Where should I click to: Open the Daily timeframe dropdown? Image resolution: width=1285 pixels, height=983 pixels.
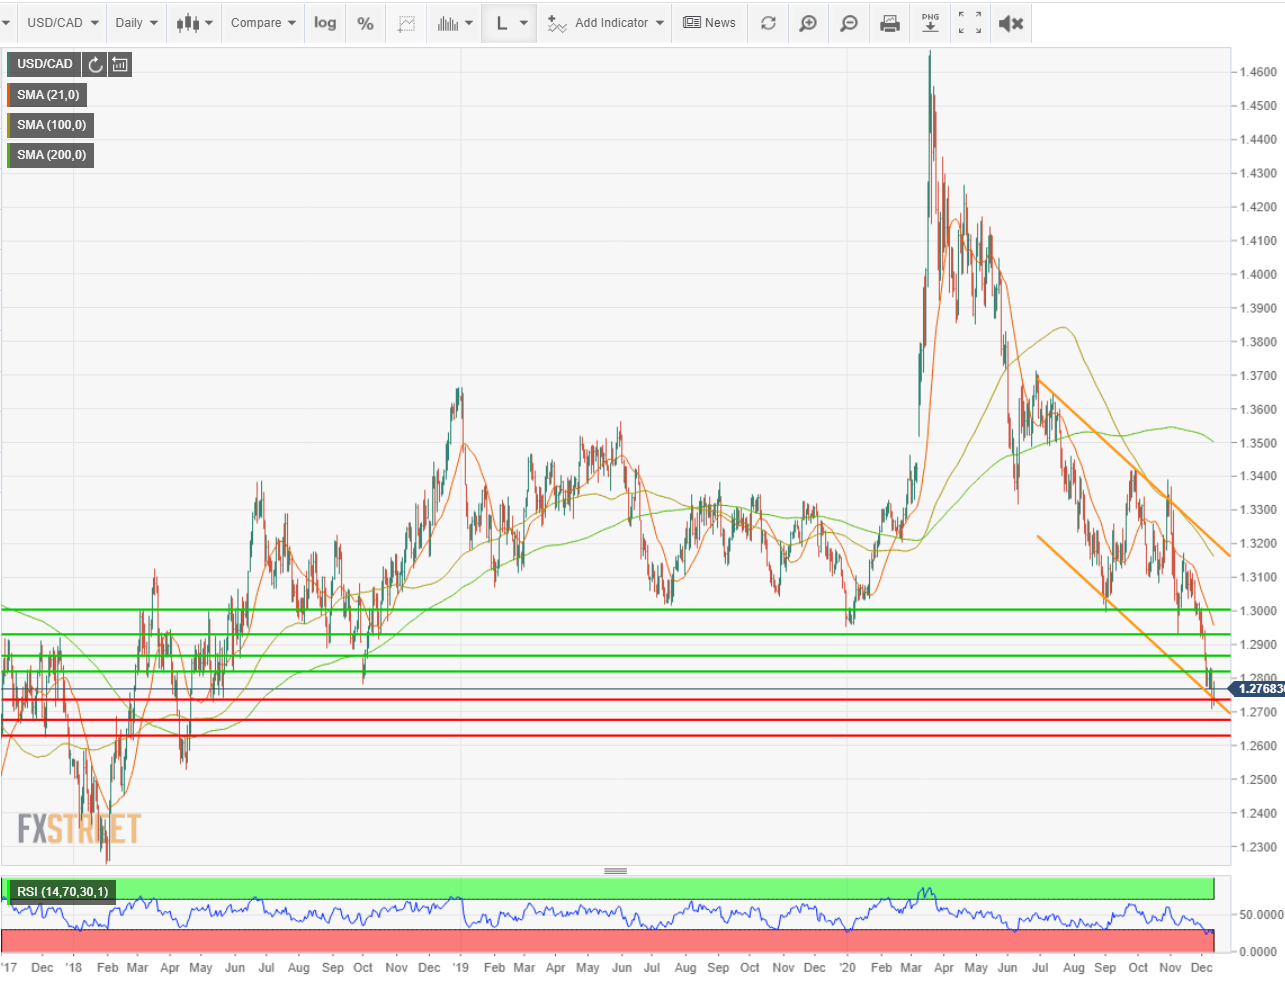tap(135, 22)
